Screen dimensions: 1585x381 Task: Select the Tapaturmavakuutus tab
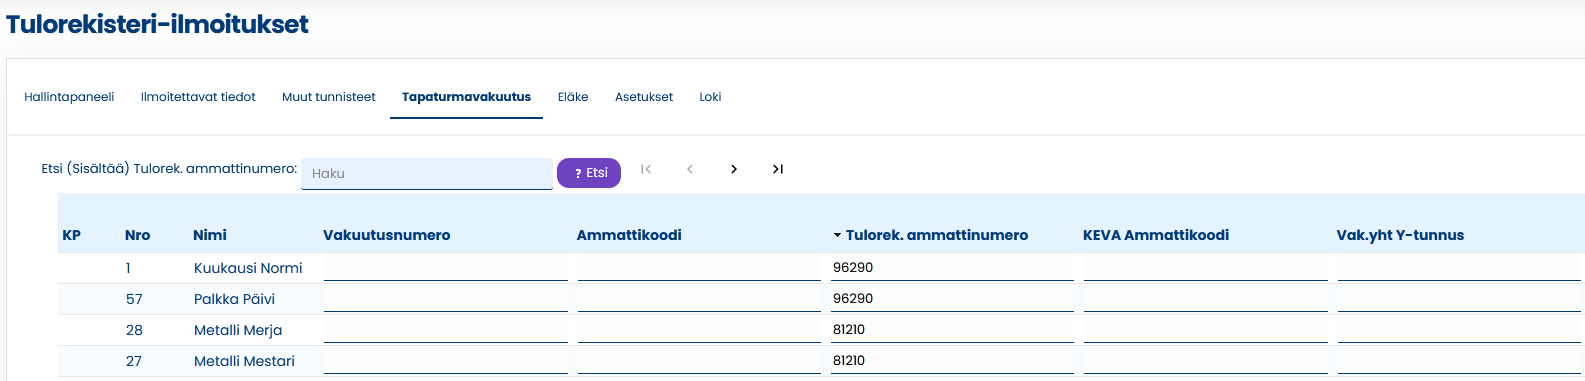pyautogui.click(x=466, y=97)
